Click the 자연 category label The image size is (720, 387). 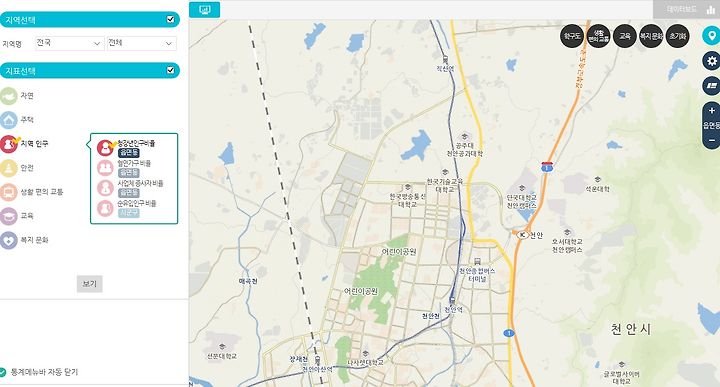27,95
